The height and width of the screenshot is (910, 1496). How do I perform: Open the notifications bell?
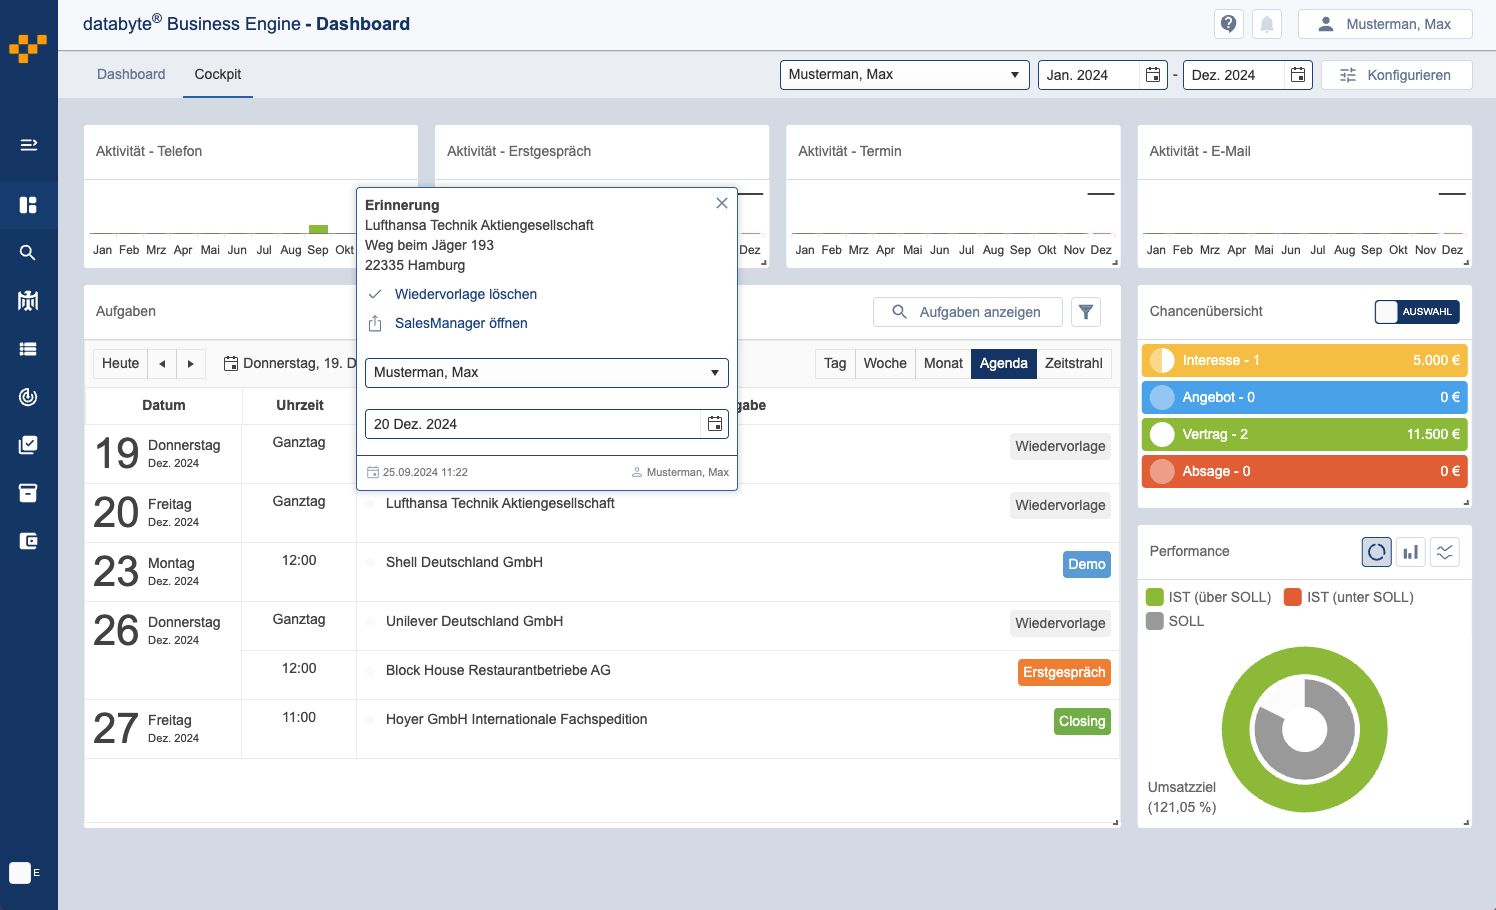pos(1266,24)
